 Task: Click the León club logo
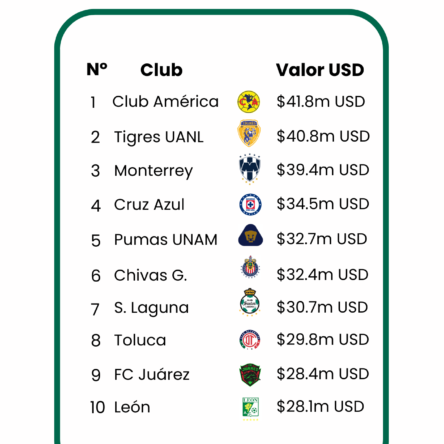(x=250, y=408)
